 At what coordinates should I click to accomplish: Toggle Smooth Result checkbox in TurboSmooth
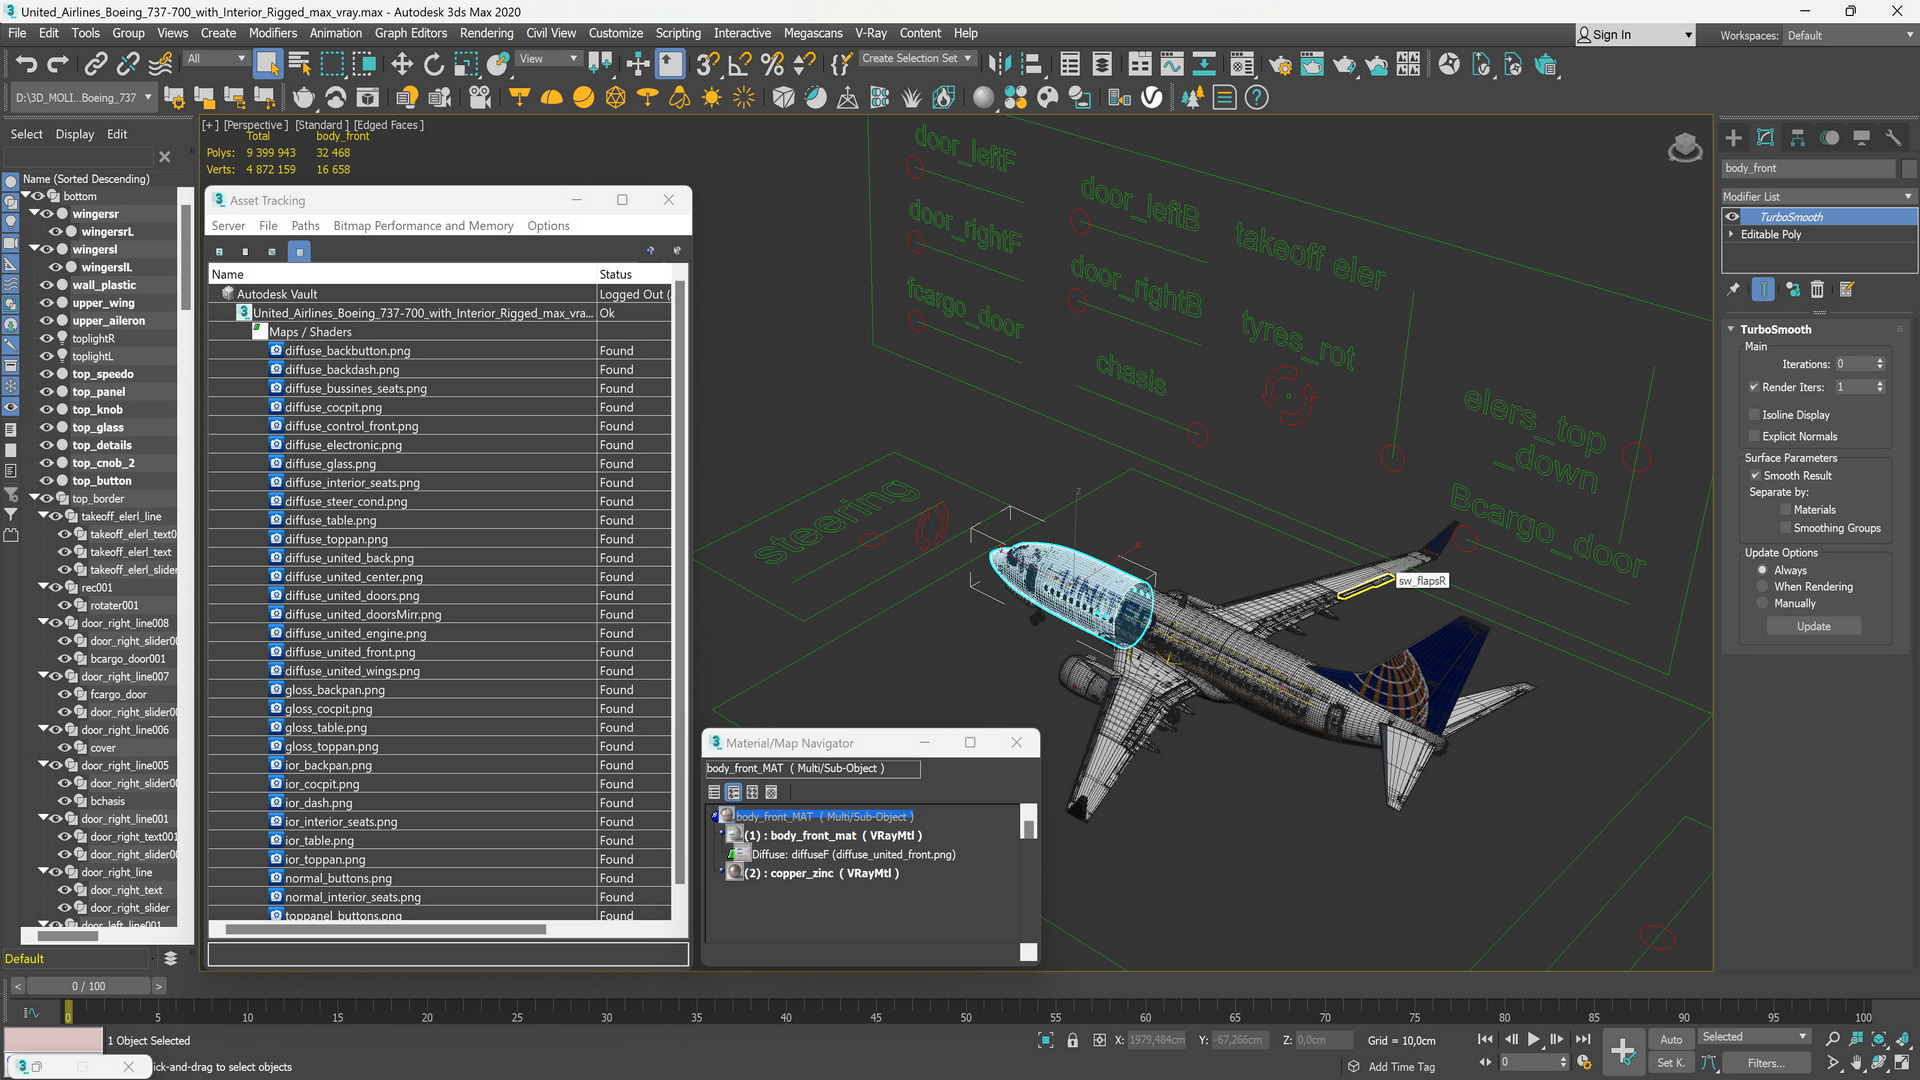click(1755, 475)
